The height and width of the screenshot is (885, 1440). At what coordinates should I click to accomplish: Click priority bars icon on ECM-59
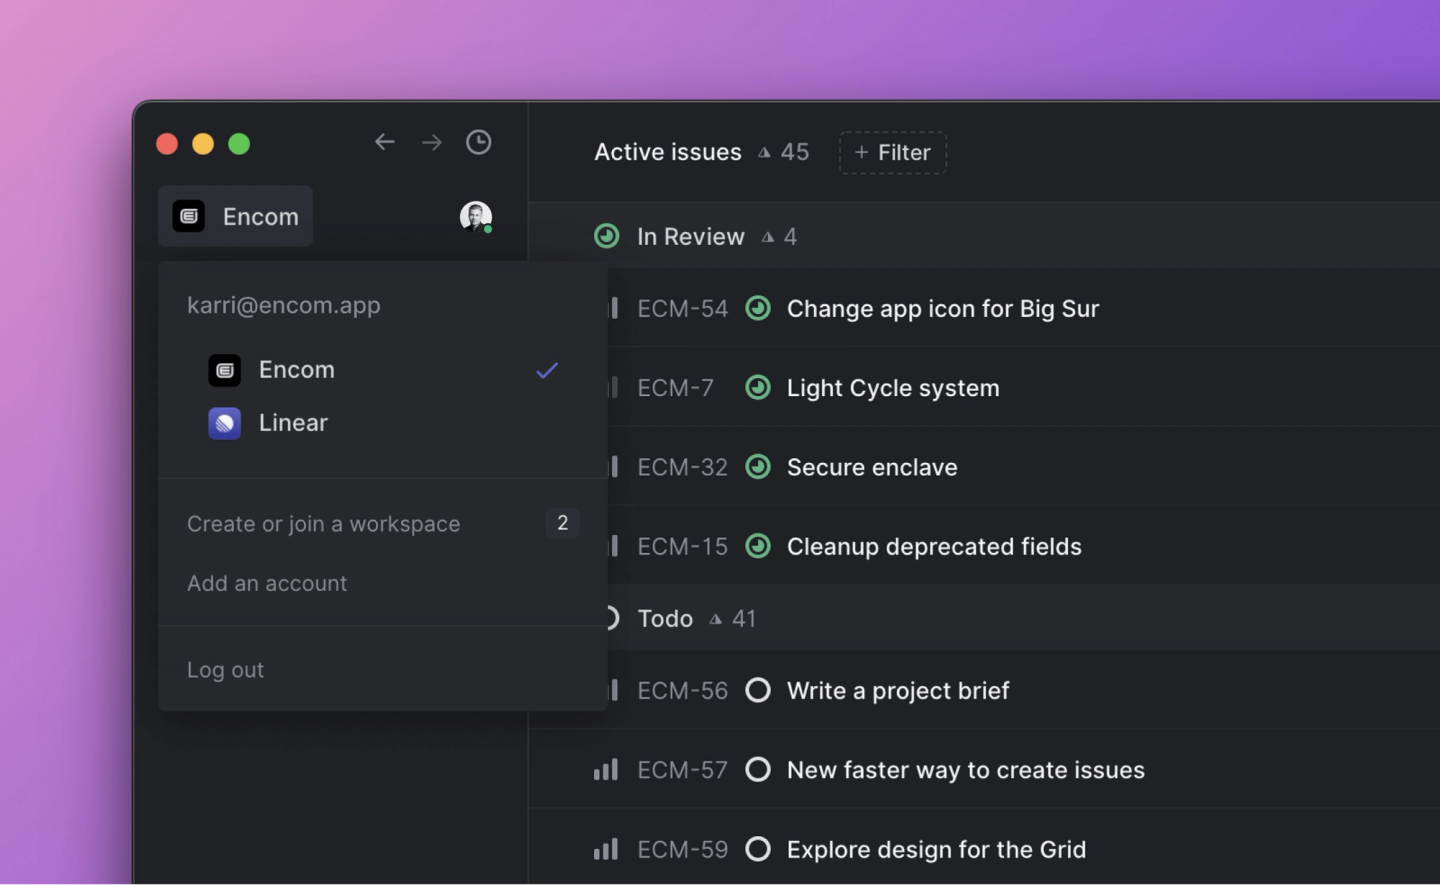coord(605,849)
